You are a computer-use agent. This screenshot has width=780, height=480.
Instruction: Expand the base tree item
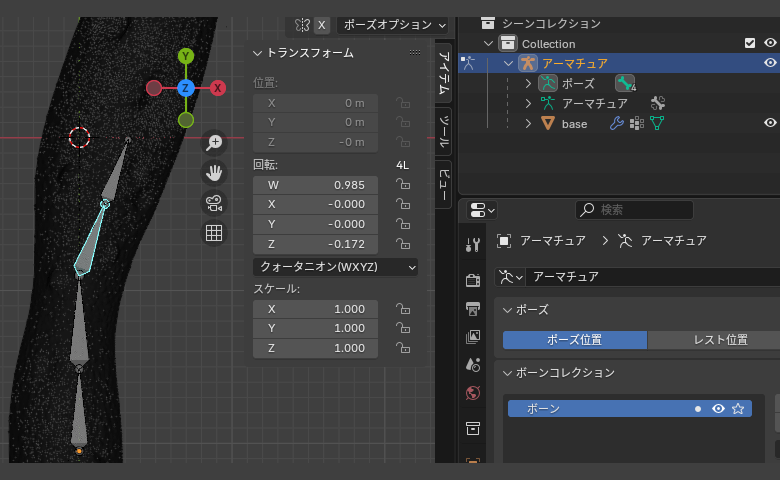529,123
